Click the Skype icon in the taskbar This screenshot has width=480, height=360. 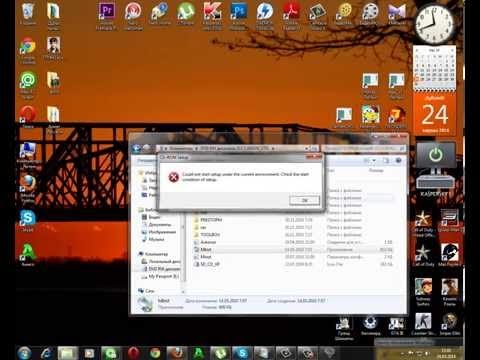pos(242,353)
